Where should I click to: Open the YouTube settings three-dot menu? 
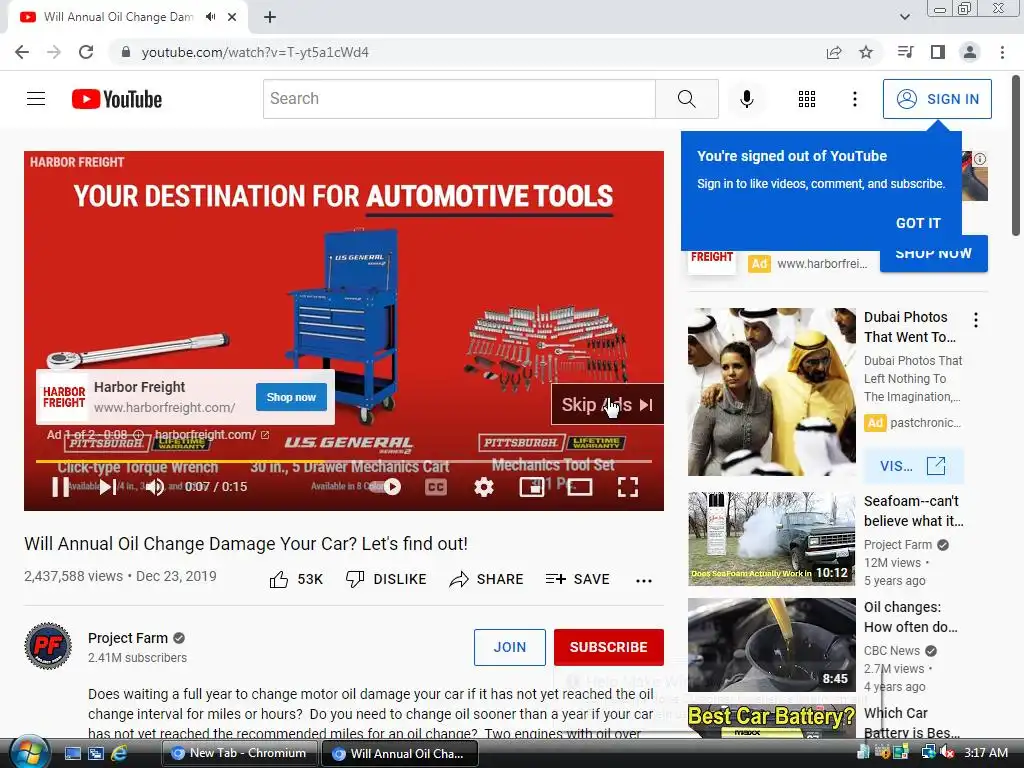coord(854,99)
